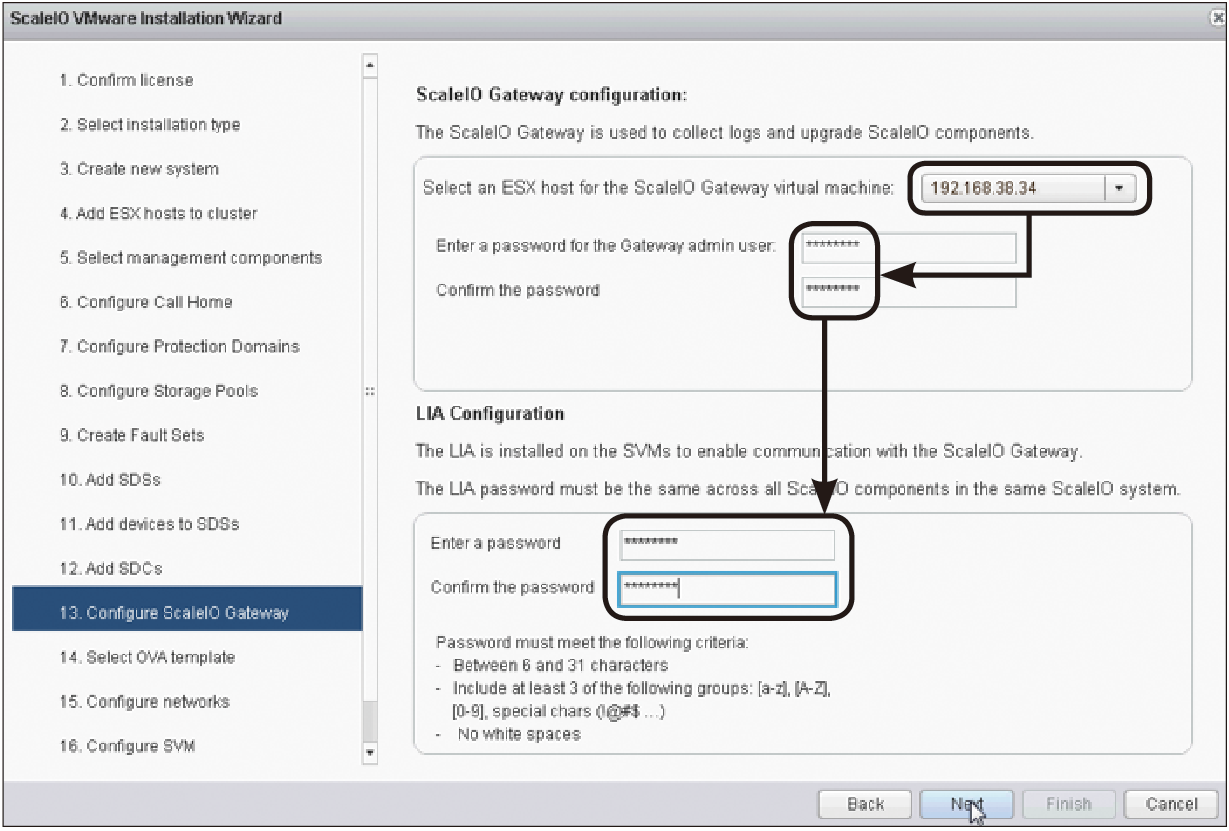The height and width of the screenshot is (831, 1229).
Task: Click the step list scroll down arrow
Action: click(370, 752)
